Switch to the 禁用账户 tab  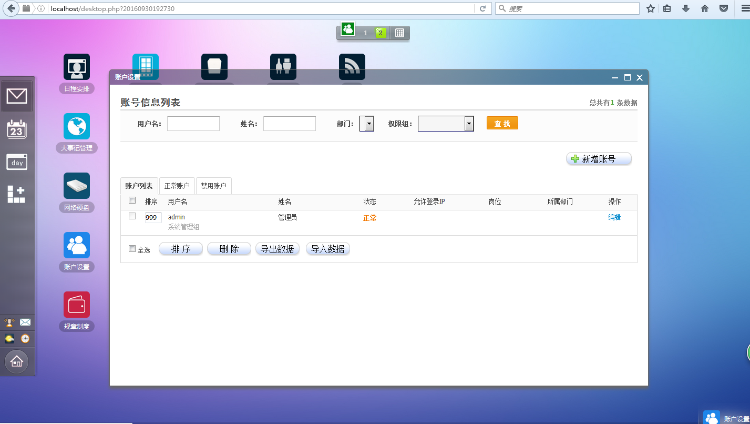point(213,186)
